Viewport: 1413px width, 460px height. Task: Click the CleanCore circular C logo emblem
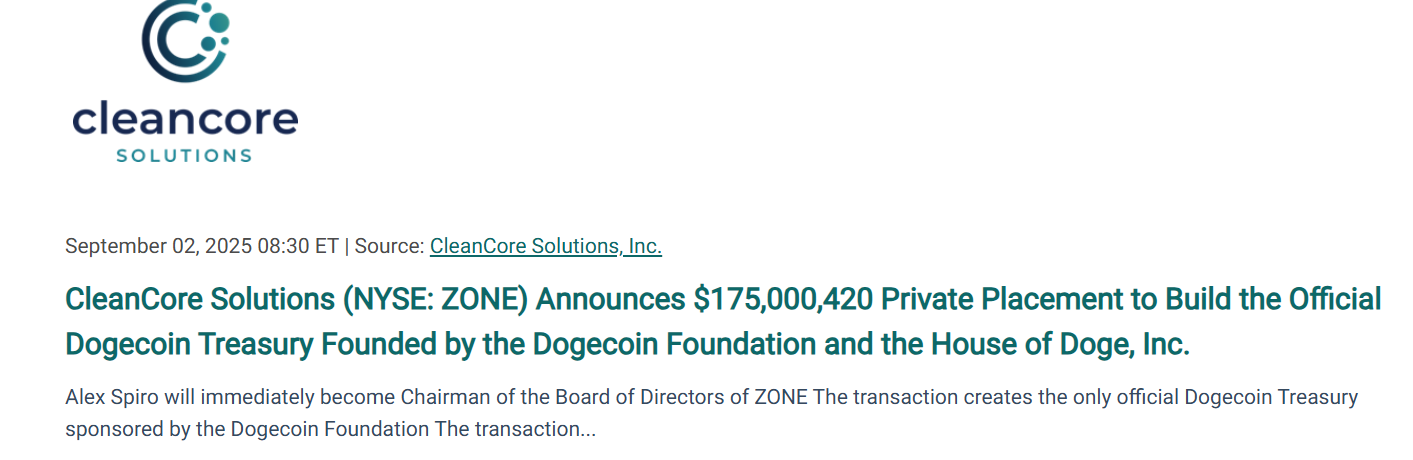coord(186,38)
